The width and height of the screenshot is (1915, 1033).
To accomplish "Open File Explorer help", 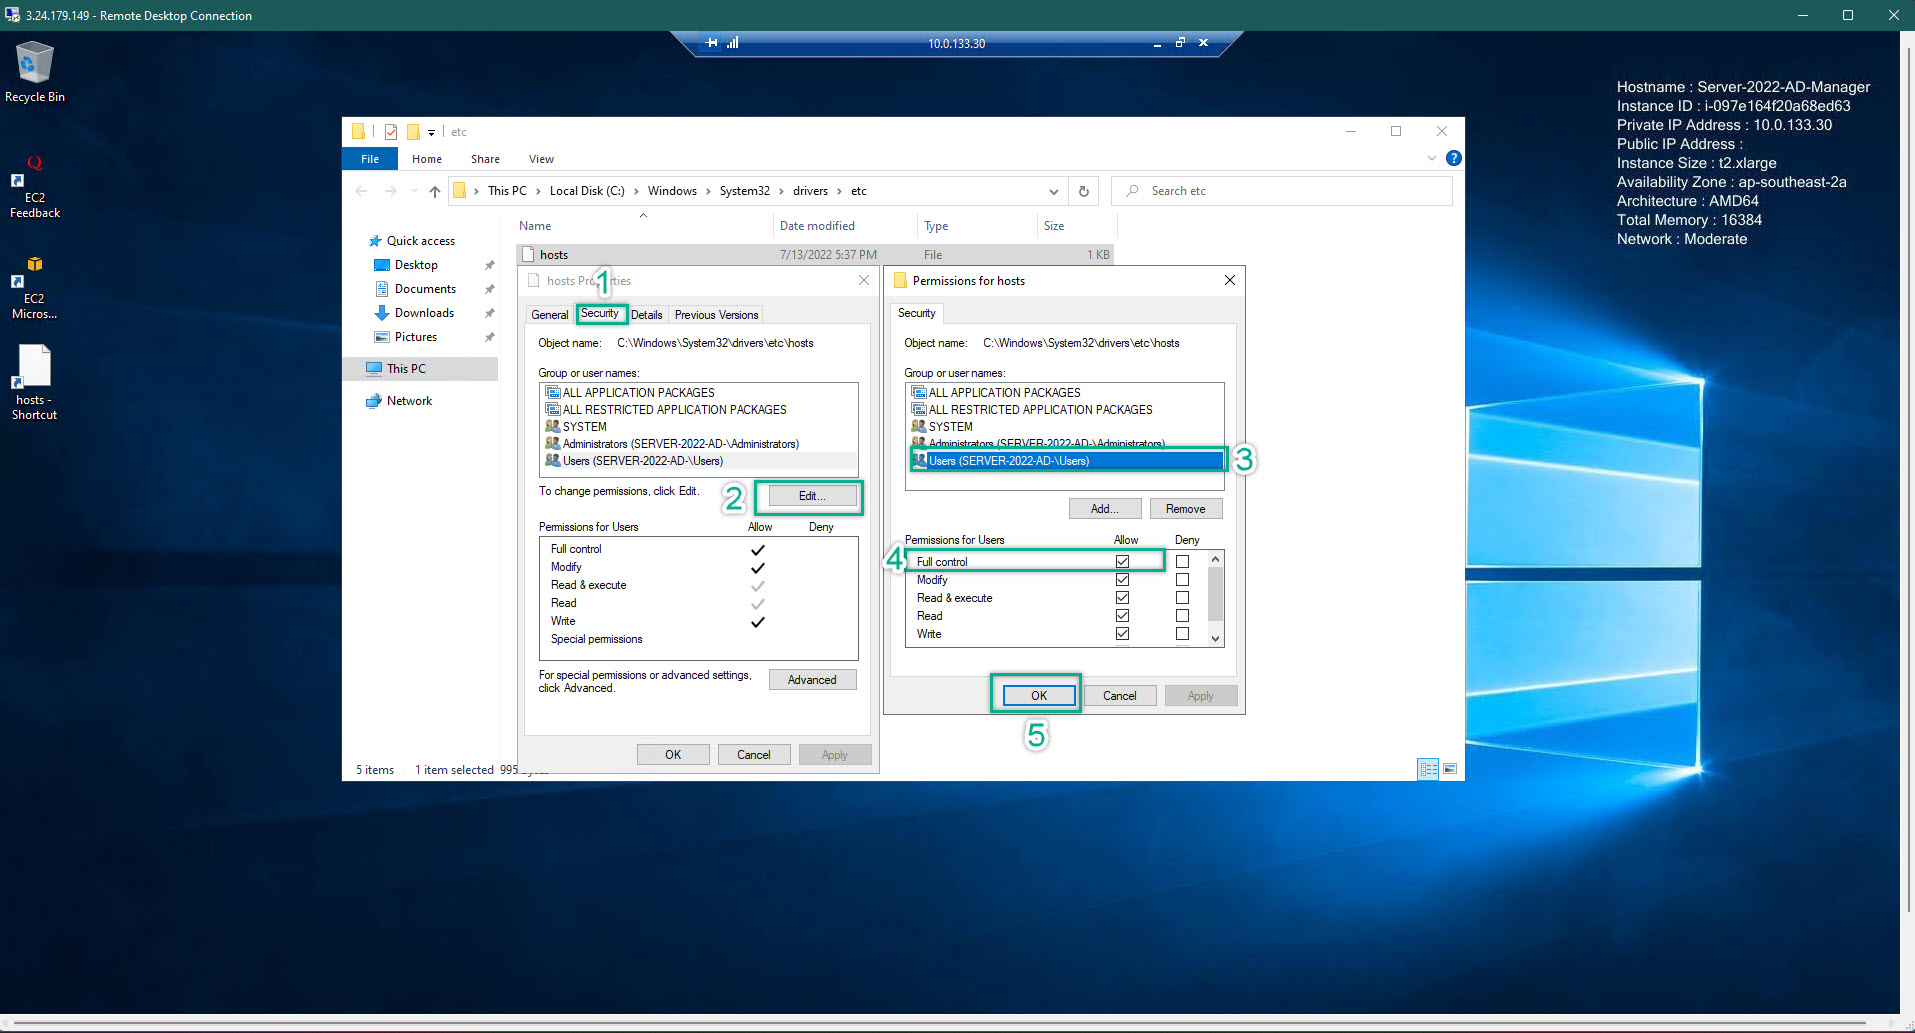I will (x=1453, y=158).
